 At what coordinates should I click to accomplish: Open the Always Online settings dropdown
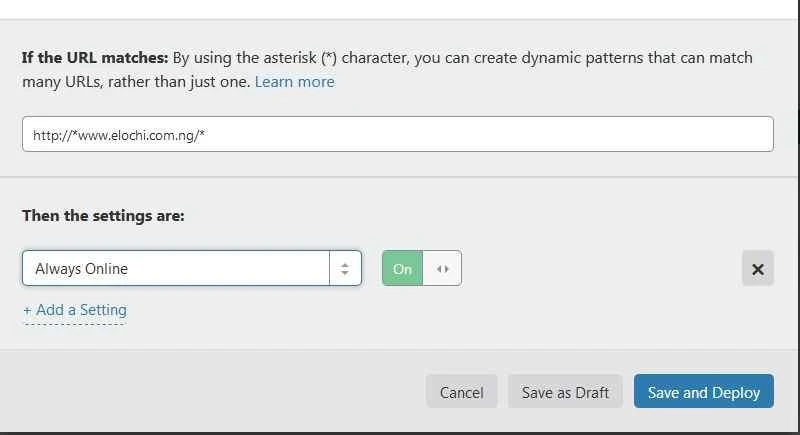click(x=191, y=268)
